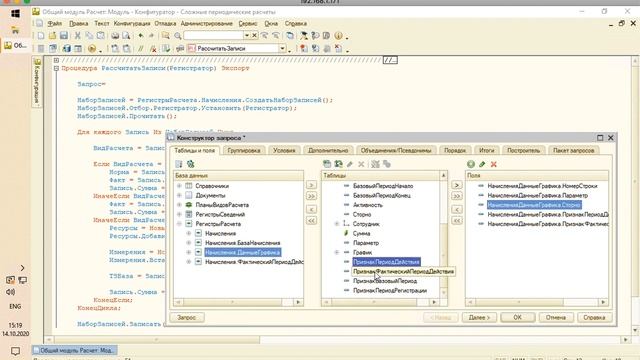Delete field with red X above Поля

[x=494, y=164]
